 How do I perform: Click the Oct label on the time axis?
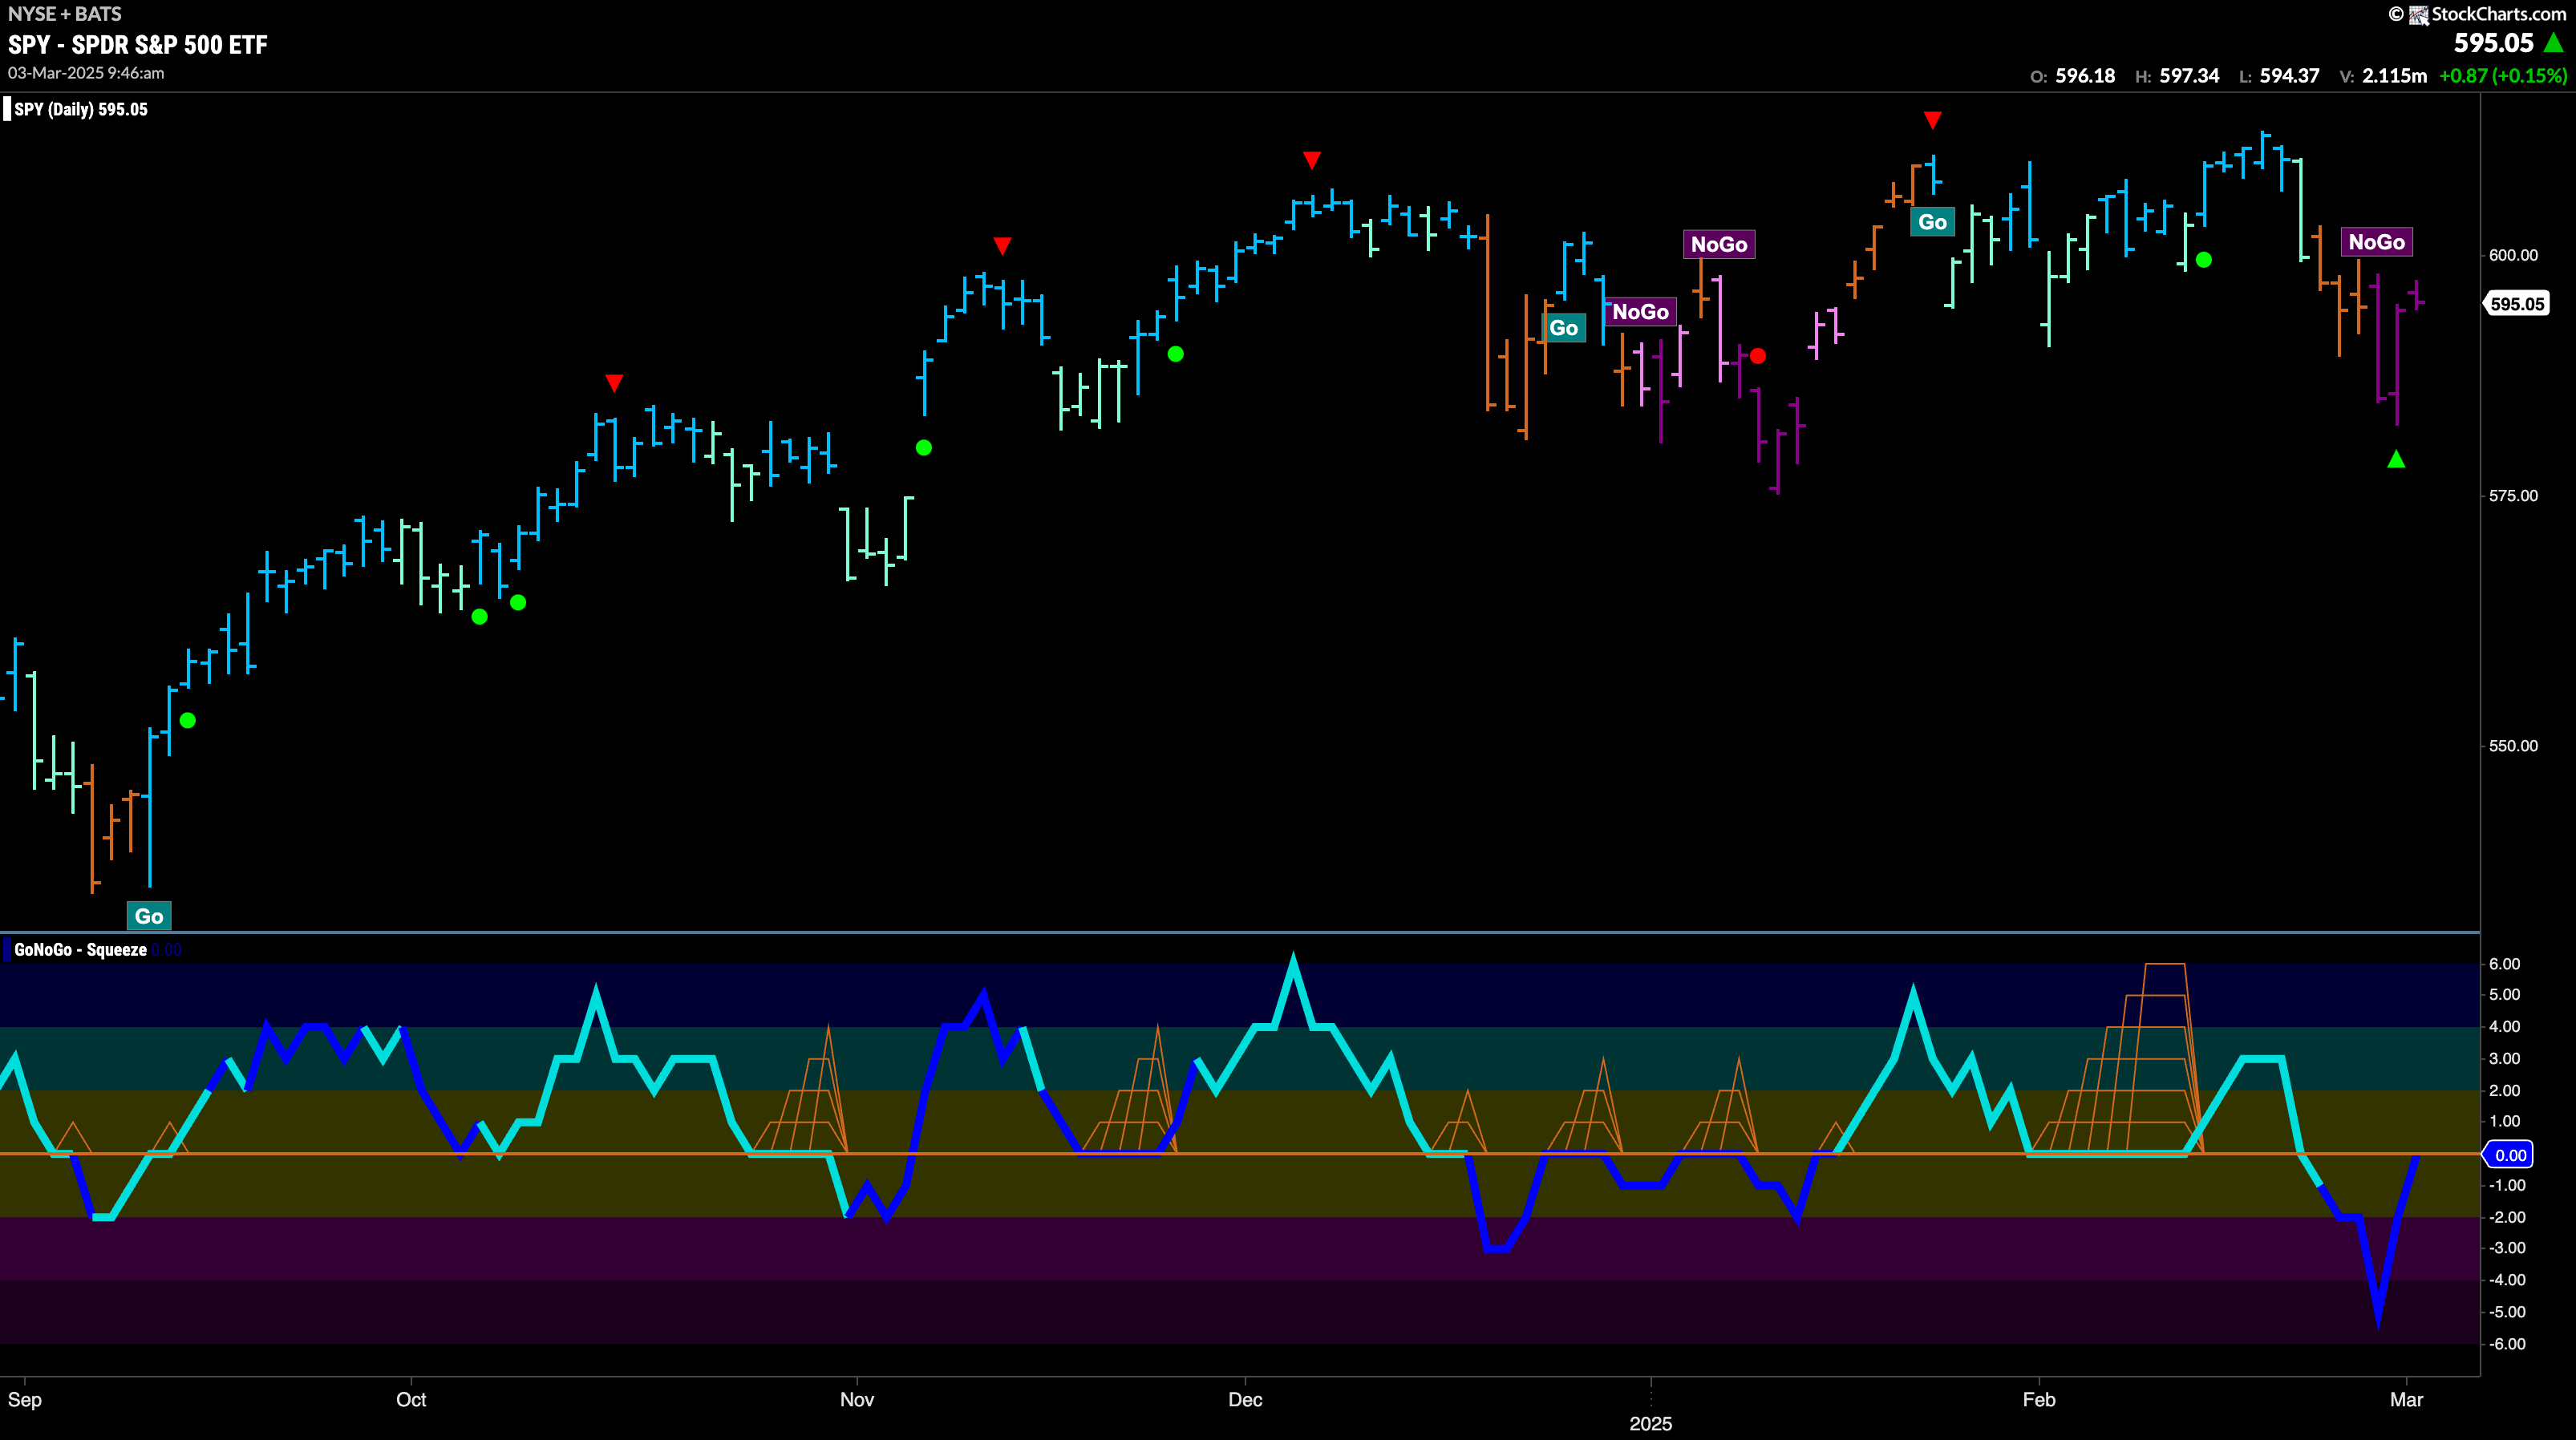(411, 1400)
